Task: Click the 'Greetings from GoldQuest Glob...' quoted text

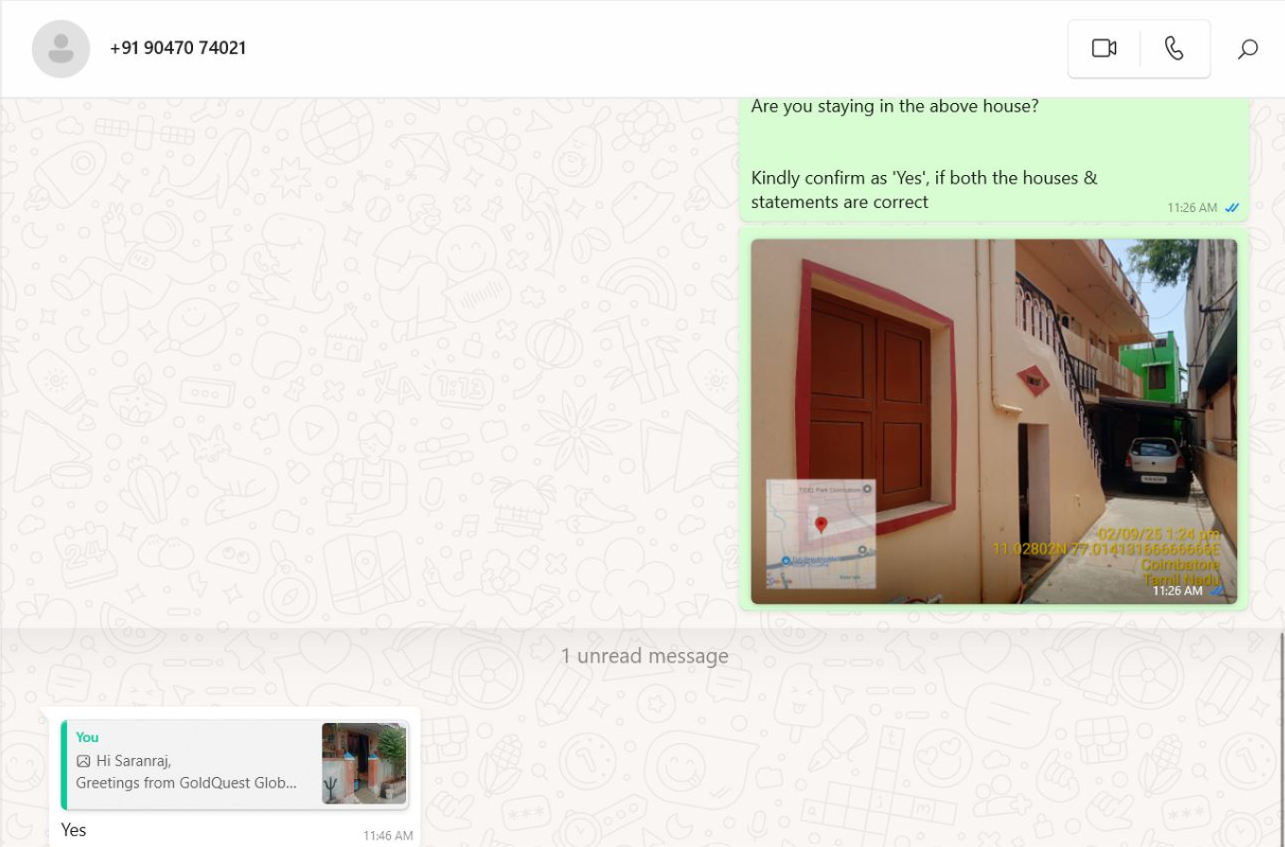Action: tap(186, 783)
